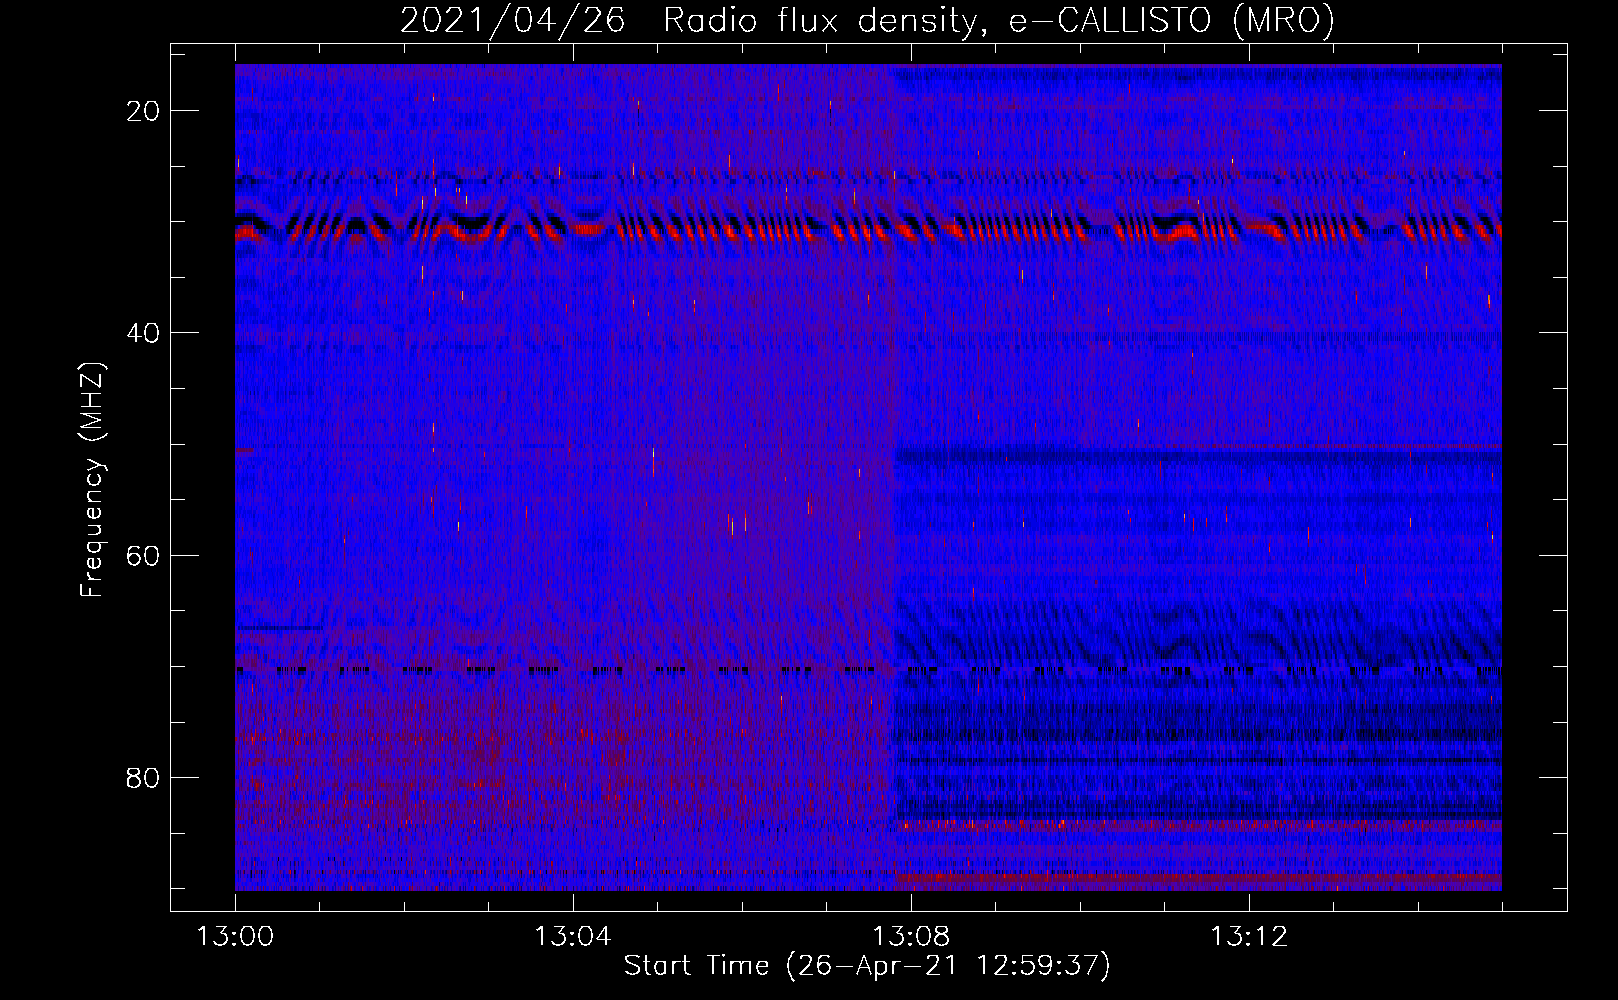
Task: Click the '13:00' time tick label
Action: (236, 937)
